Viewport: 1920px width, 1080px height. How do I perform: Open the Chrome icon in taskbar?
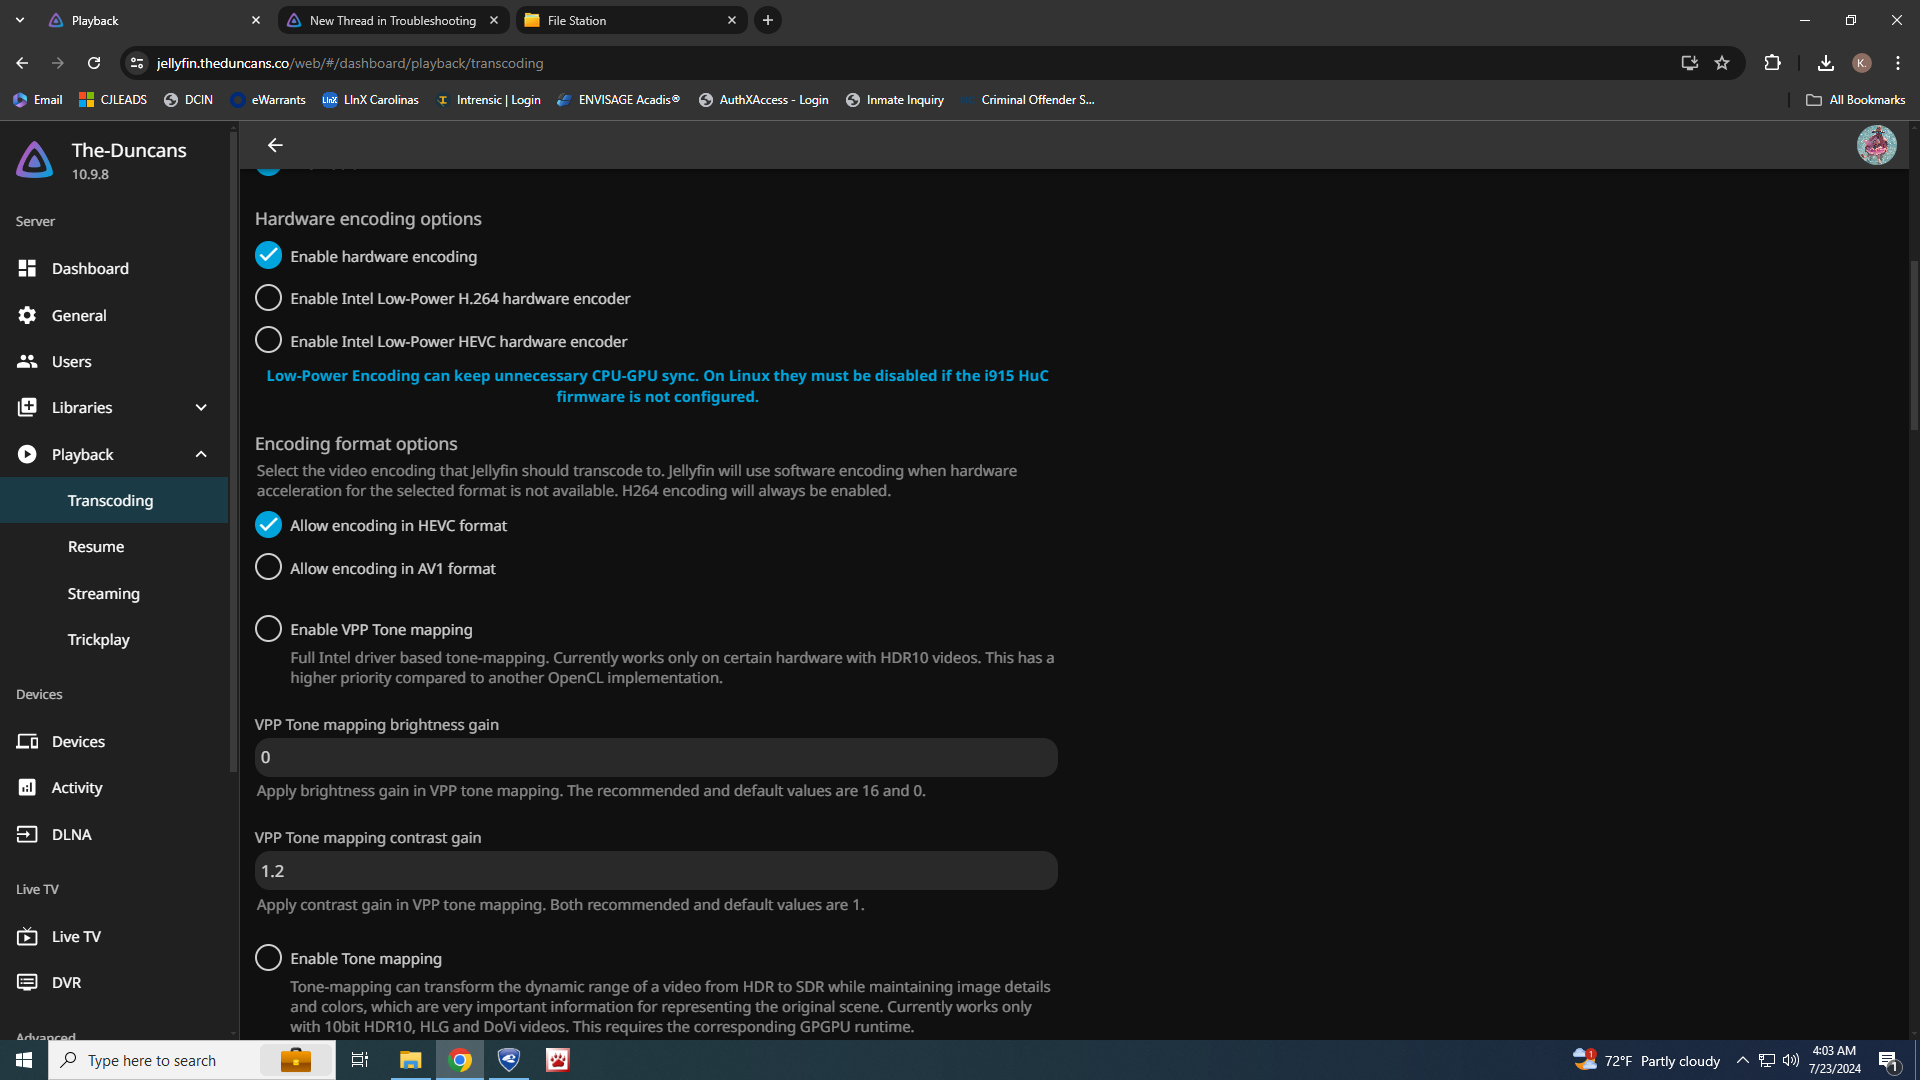460,1060
